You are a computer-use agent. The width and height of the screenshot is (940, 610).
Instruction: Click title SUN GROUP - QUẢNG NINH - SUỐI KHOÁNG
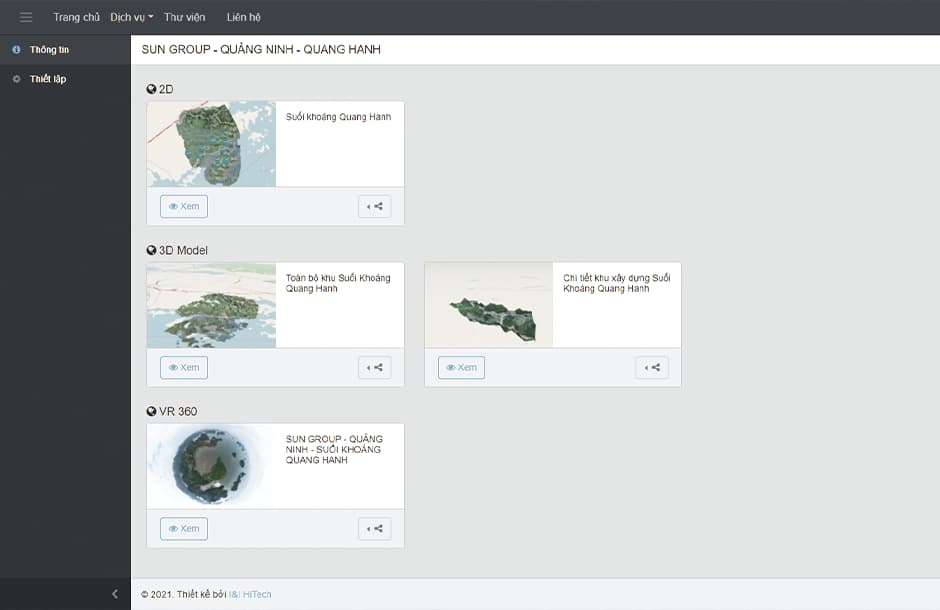pyautogui.click(x=334, y=449)
